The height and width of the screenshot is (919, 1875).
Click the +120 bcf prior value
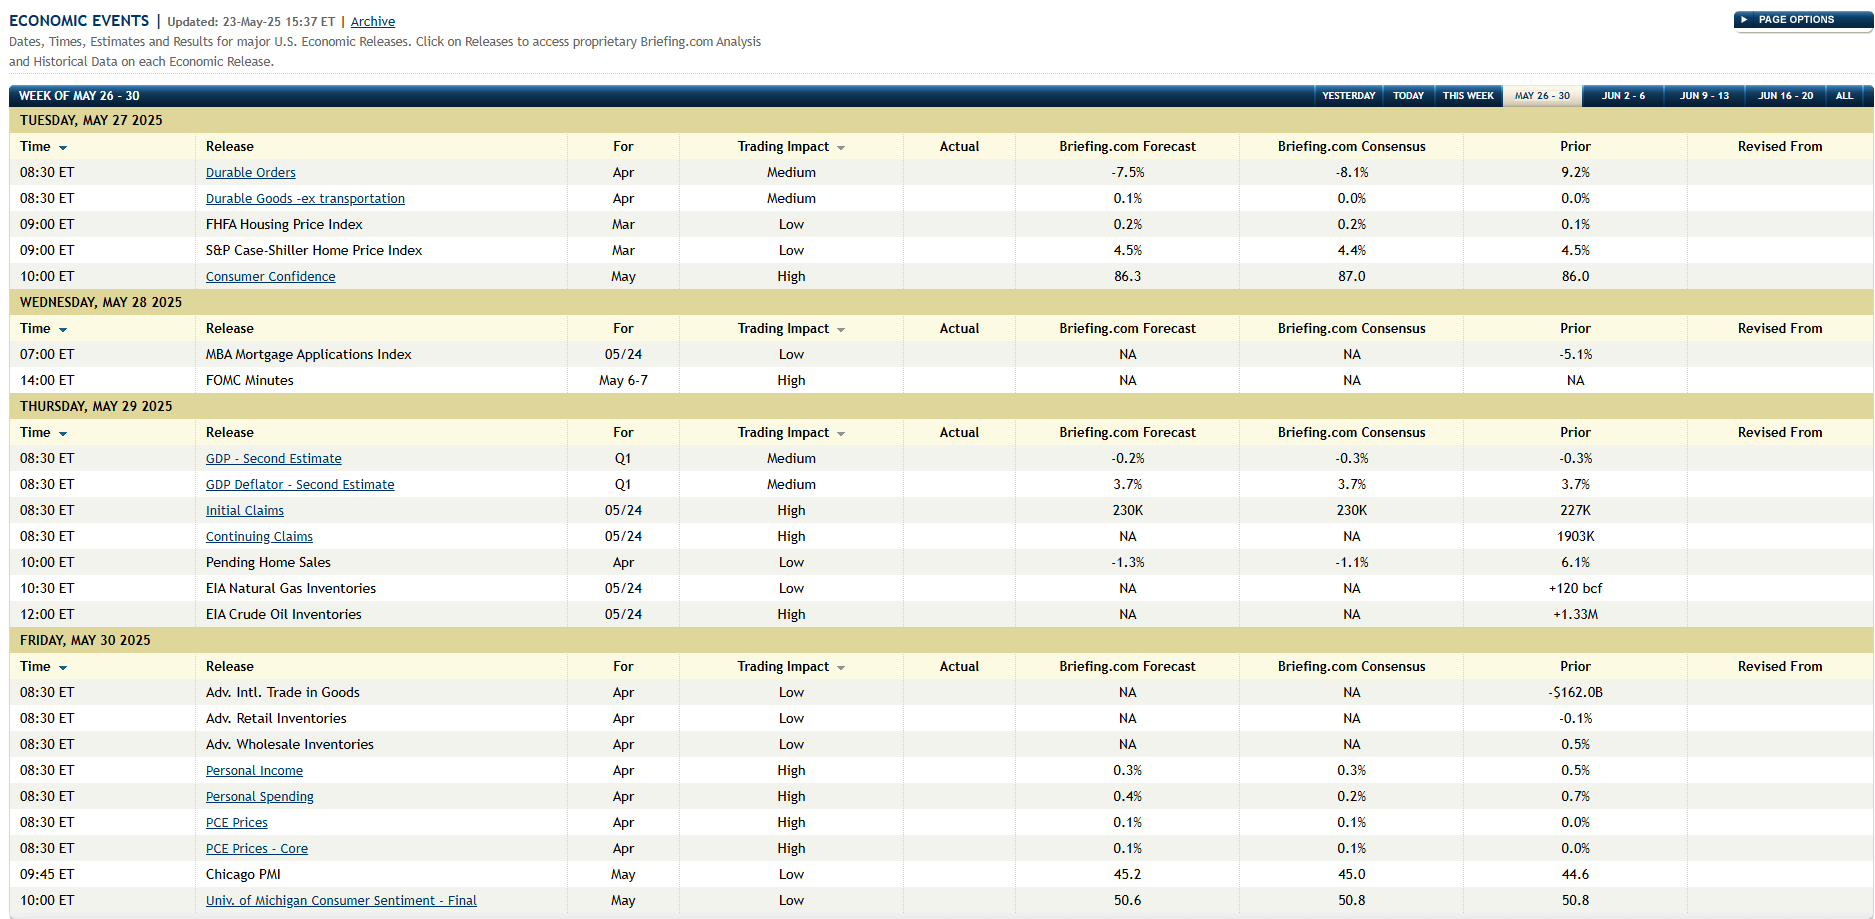(1576, 589)
